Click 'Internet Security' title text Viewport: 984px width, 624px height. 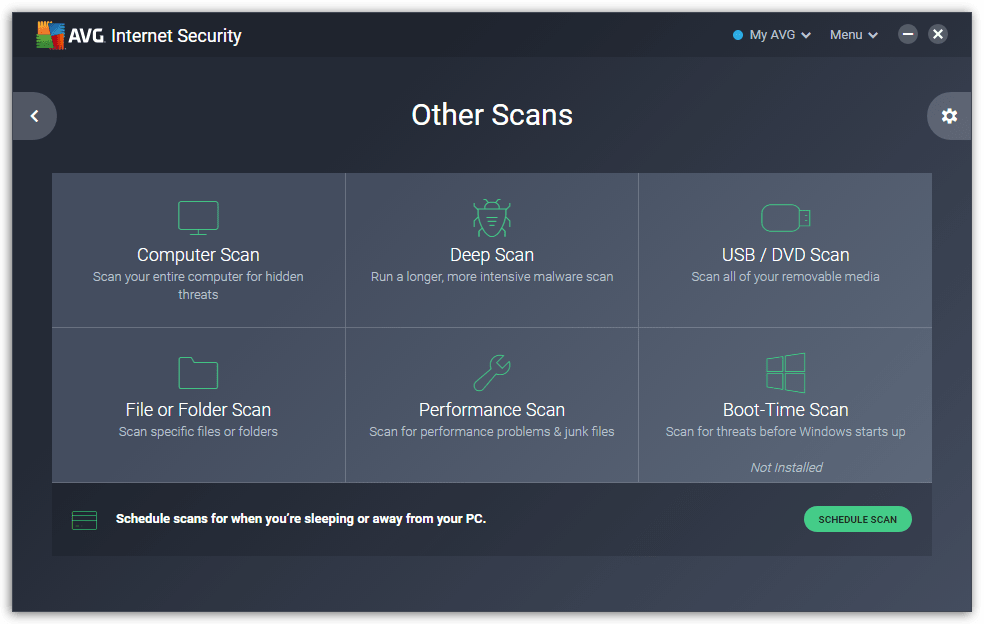[176, 36]
